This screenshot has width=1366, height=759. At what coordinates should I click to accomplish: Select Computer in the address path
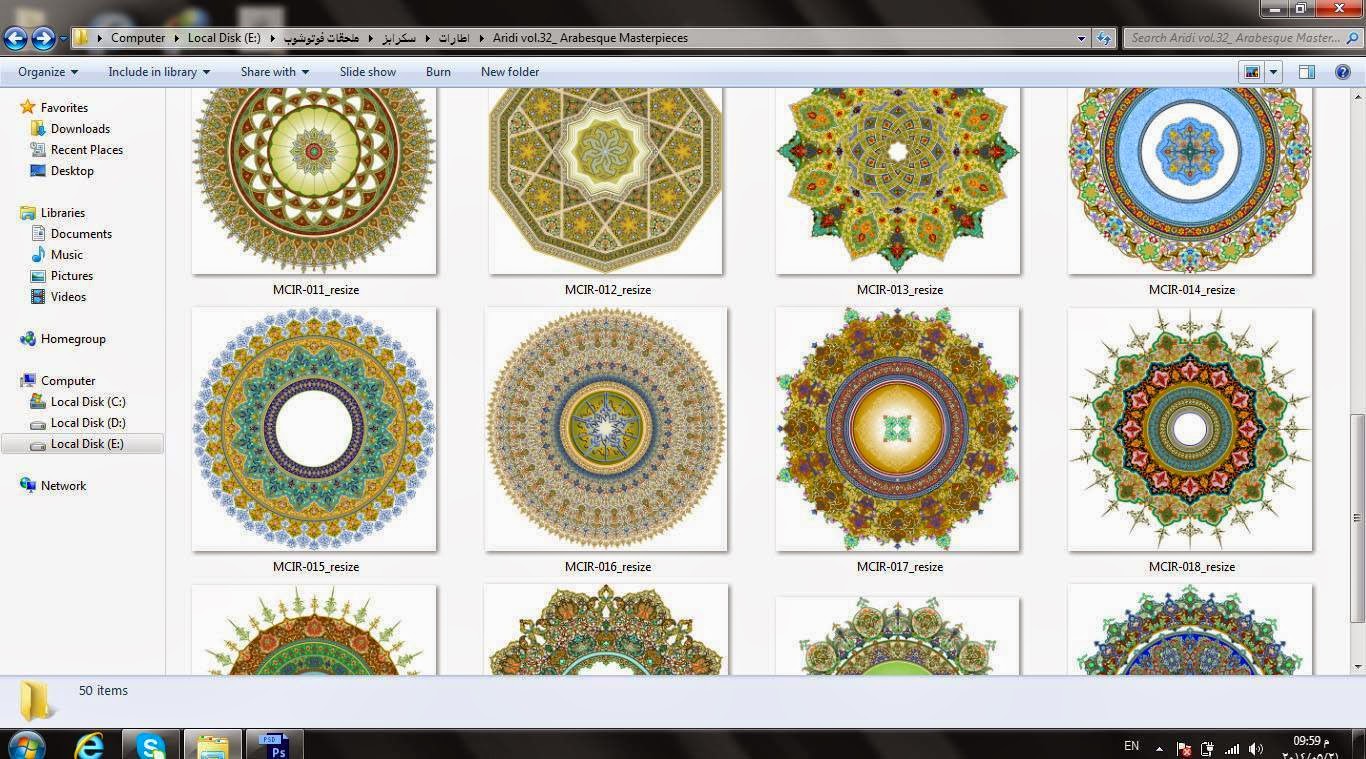coord(138,38)
